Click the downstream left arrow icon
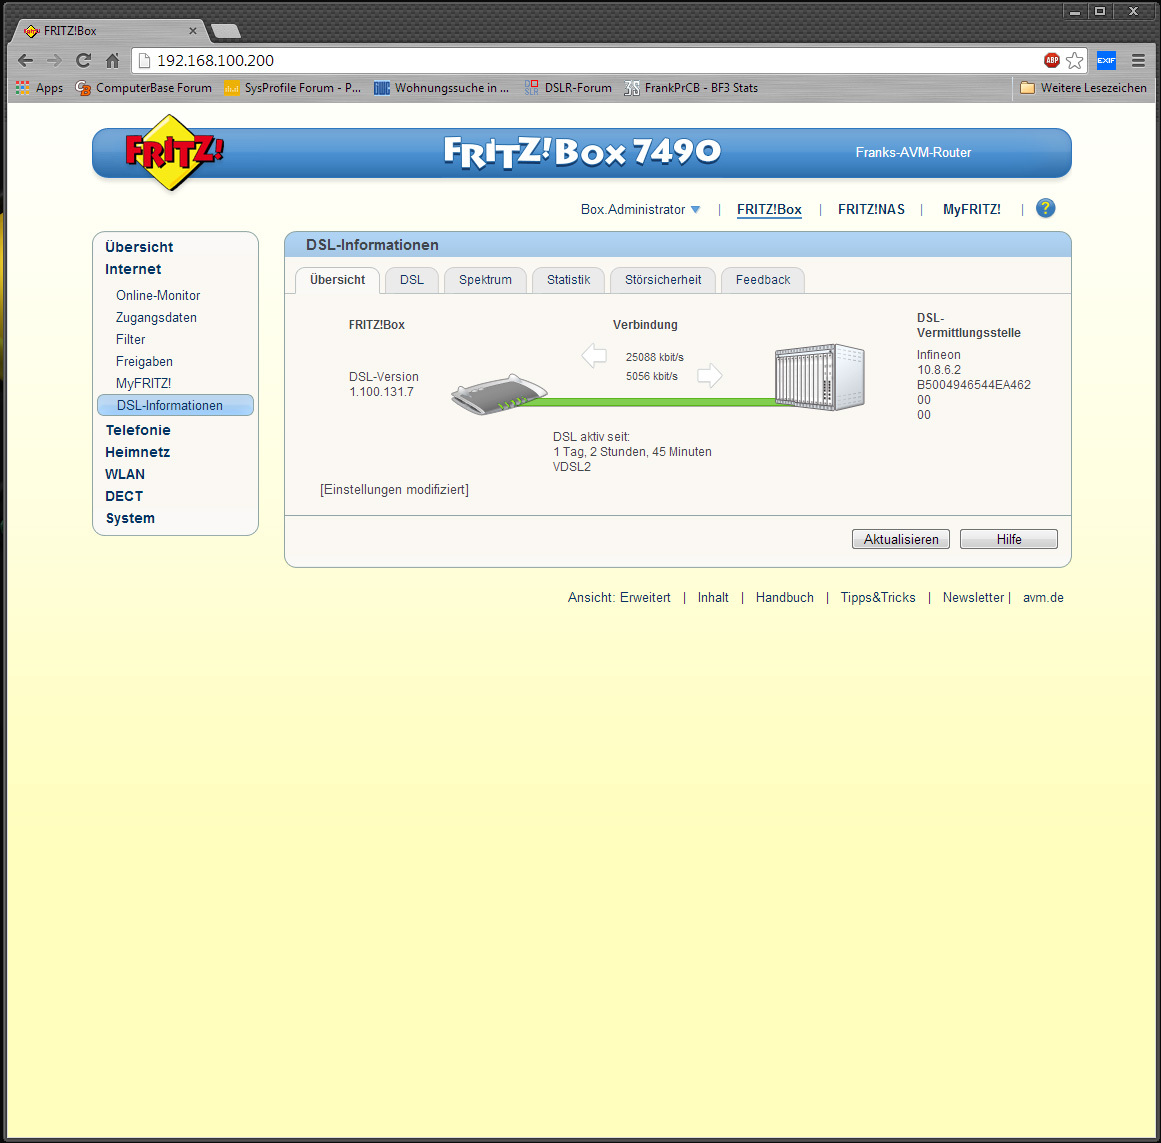1161x1143 pixels. pos(594,356)
